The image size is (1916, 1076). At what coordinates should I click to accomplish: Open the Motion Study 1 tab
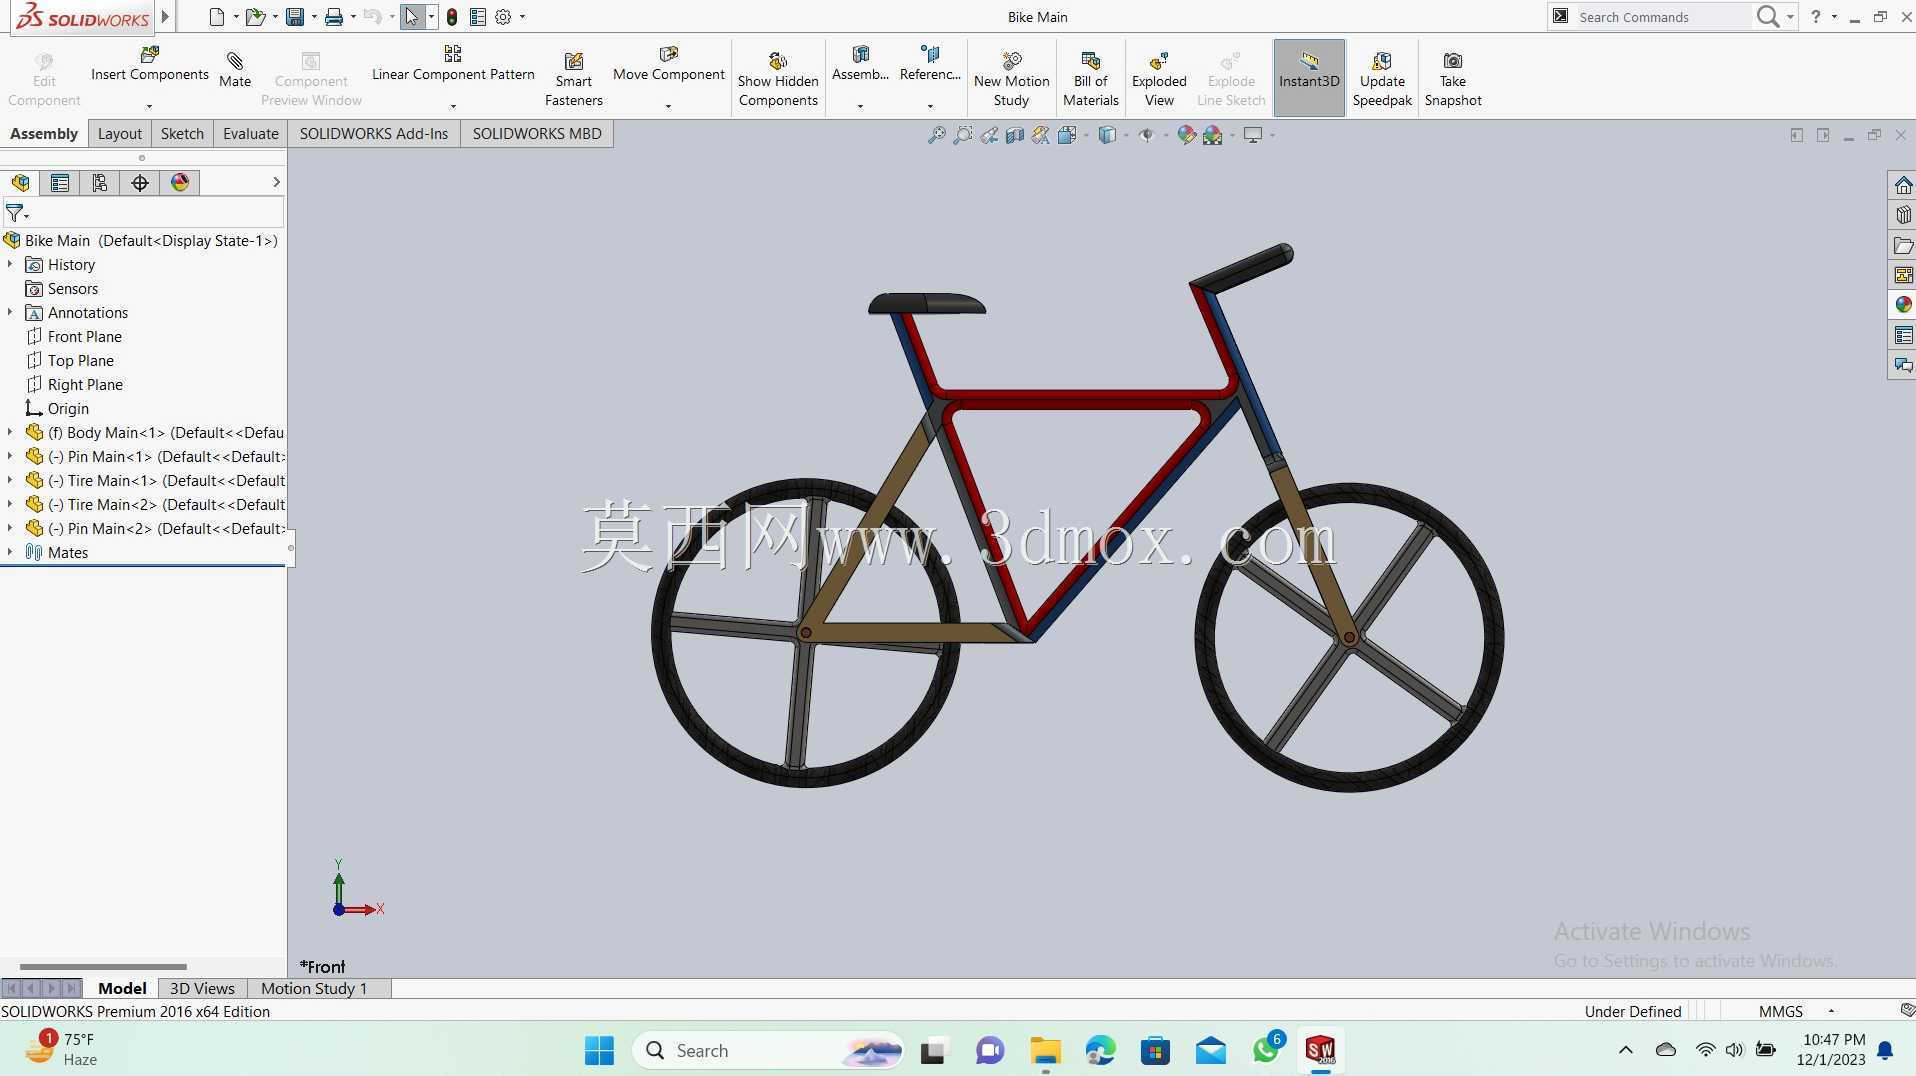coord(314,988)
